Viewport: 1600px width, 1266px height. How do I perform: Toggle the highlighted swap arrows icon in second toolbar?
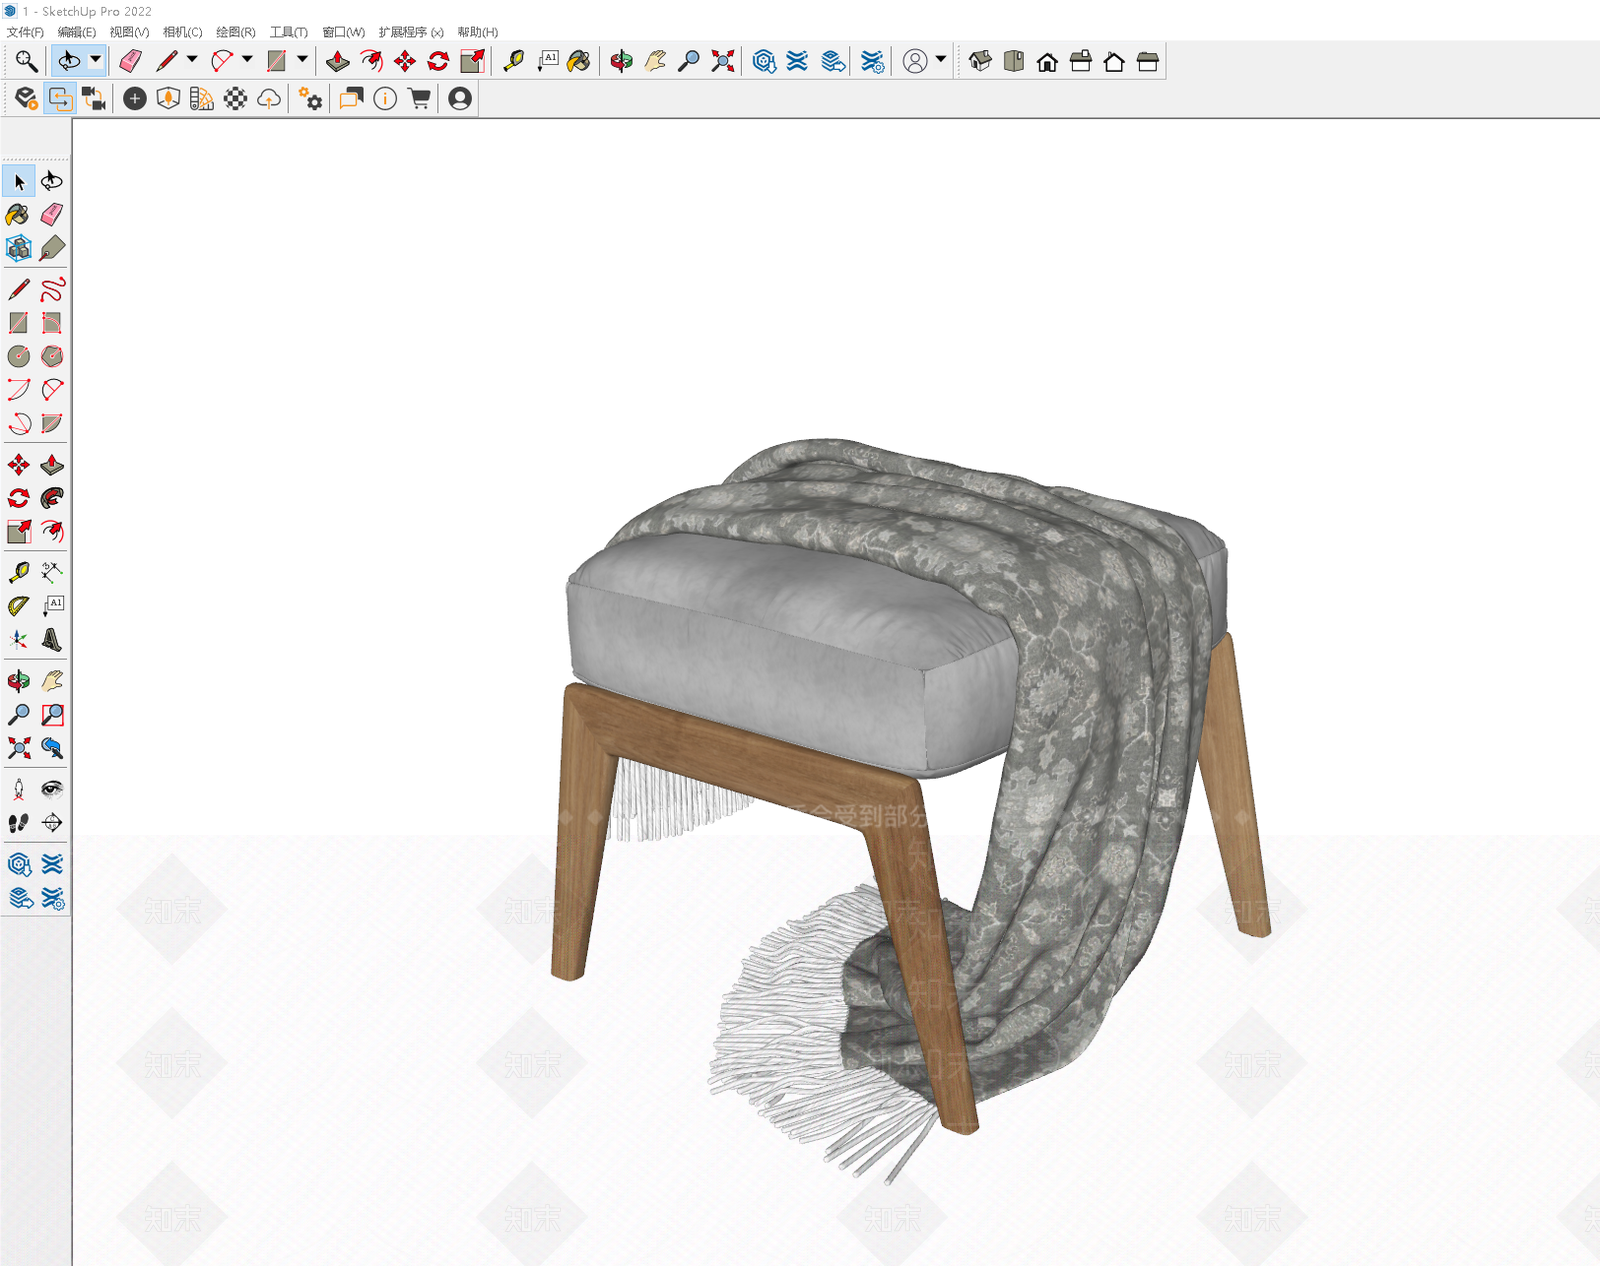pos(60,99)
